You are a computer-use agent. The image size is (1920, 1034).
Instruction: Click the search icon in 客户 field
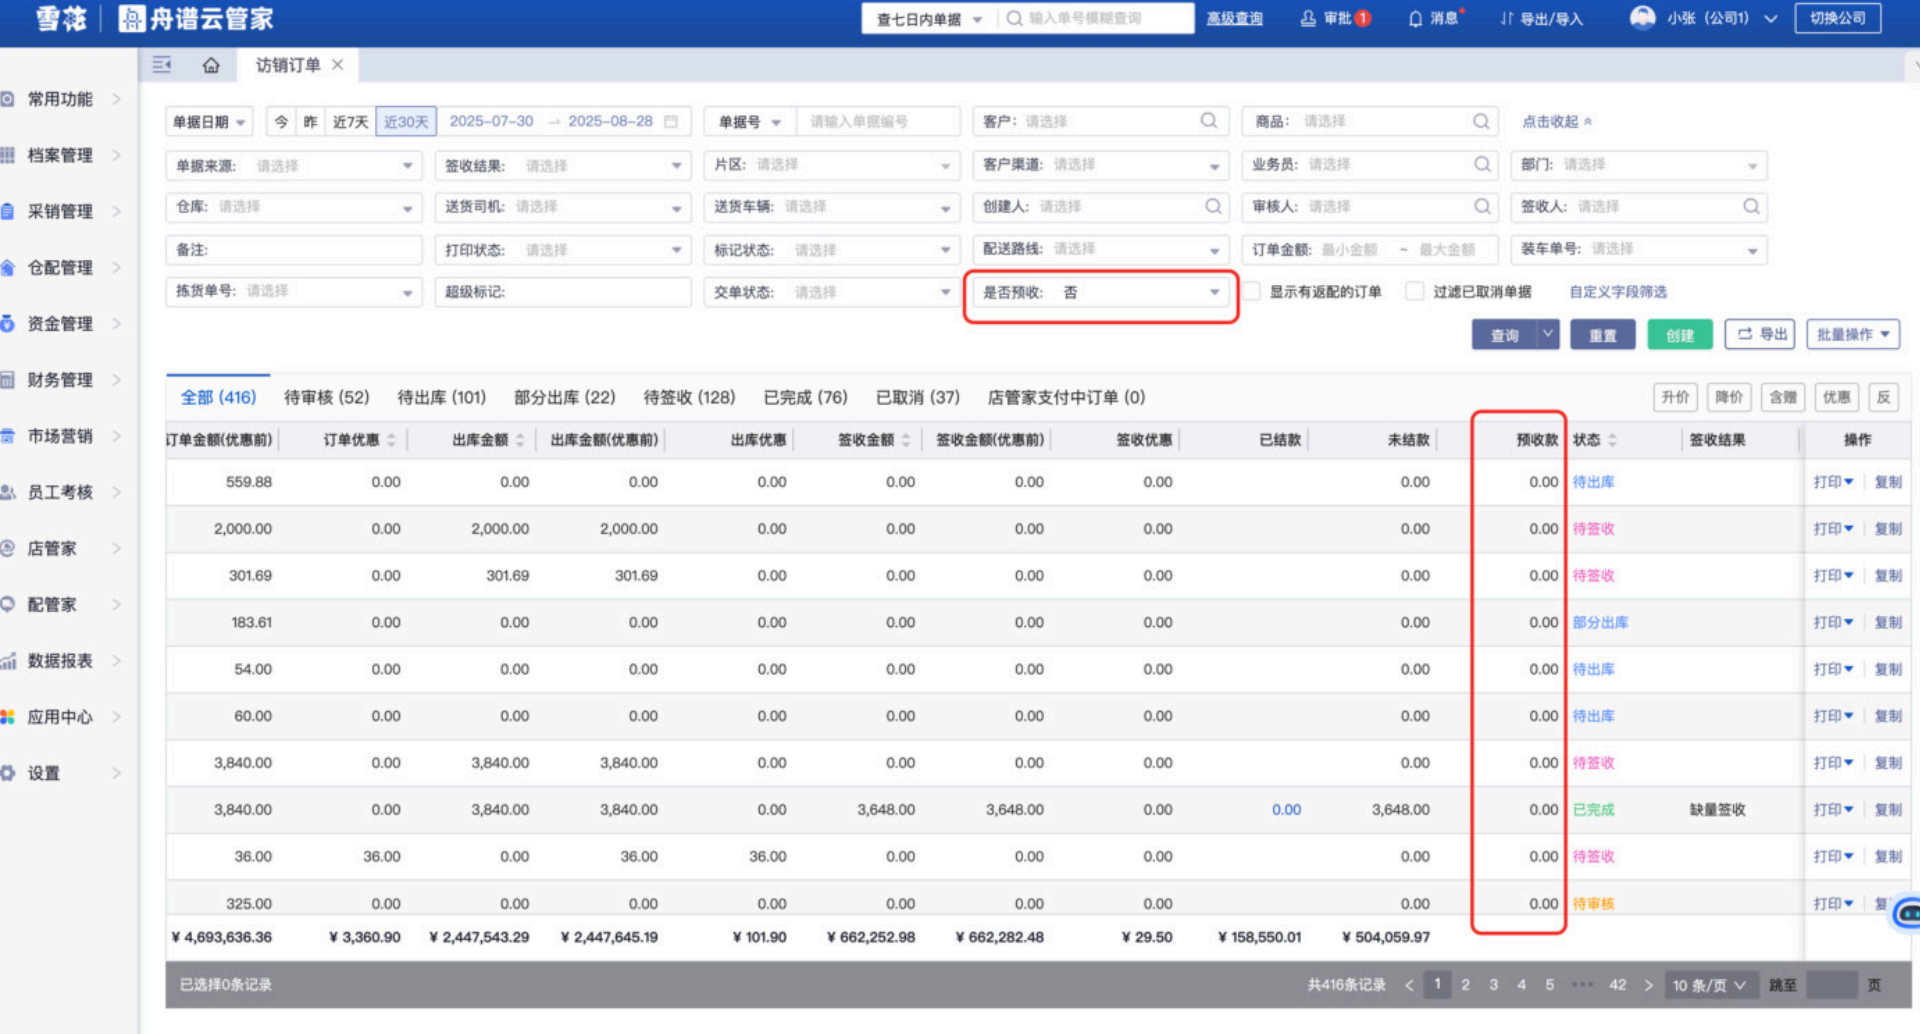1208,121
